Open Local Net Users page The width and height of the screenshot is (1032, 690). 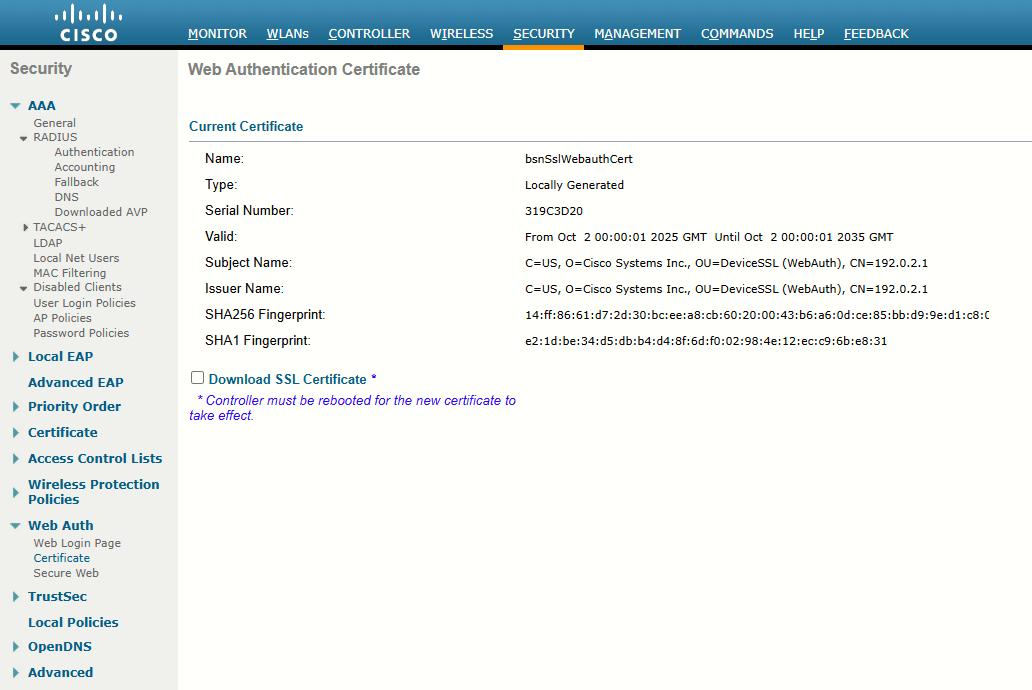[x=76, y=258]
